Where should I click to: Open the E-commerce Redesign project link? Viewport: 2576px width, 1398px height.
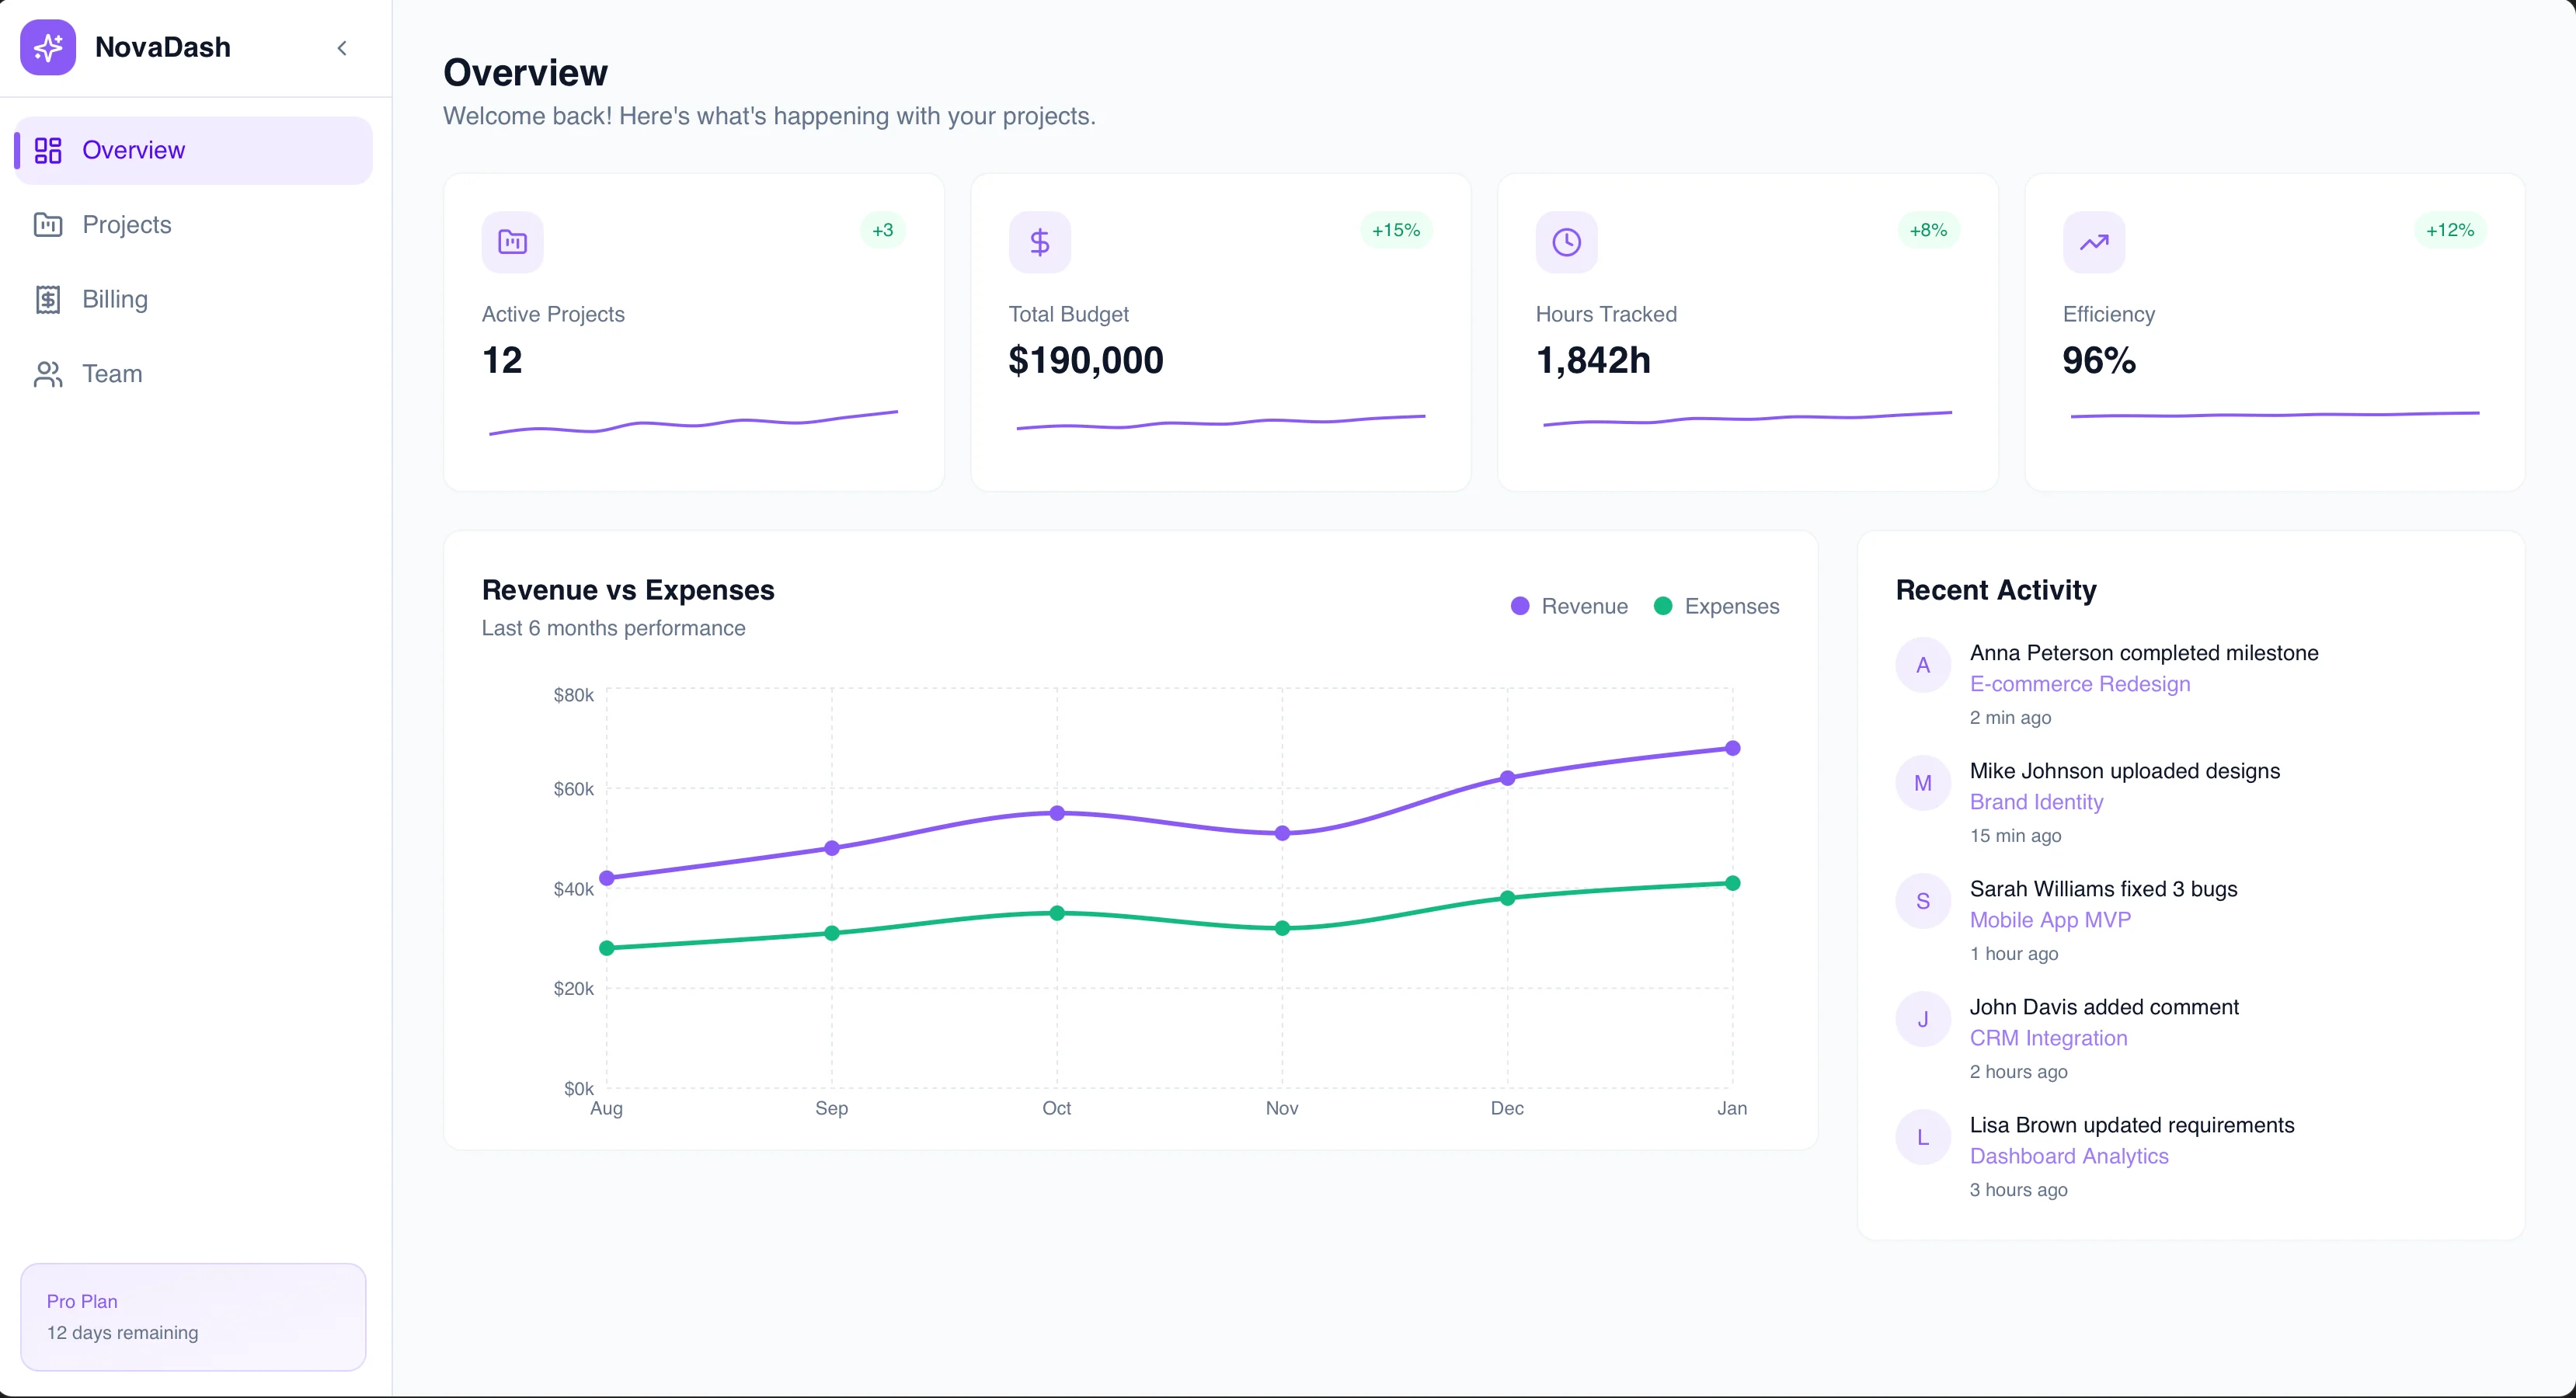click(x=2079, y=684)
